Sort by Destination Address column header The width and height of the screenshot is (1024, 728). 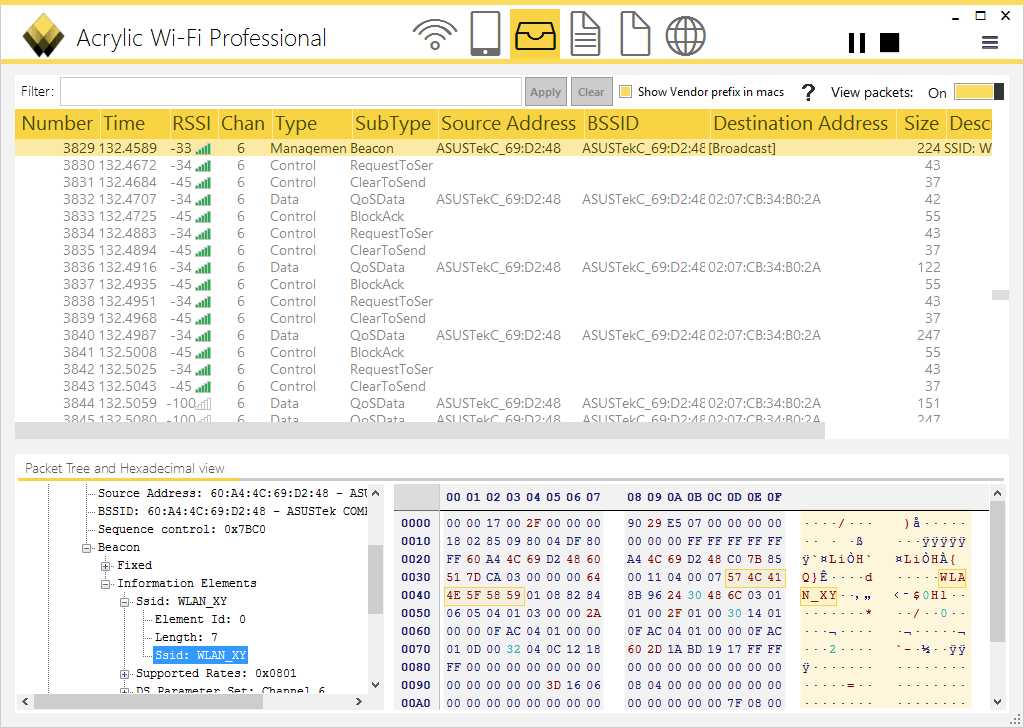coord(803,123)
